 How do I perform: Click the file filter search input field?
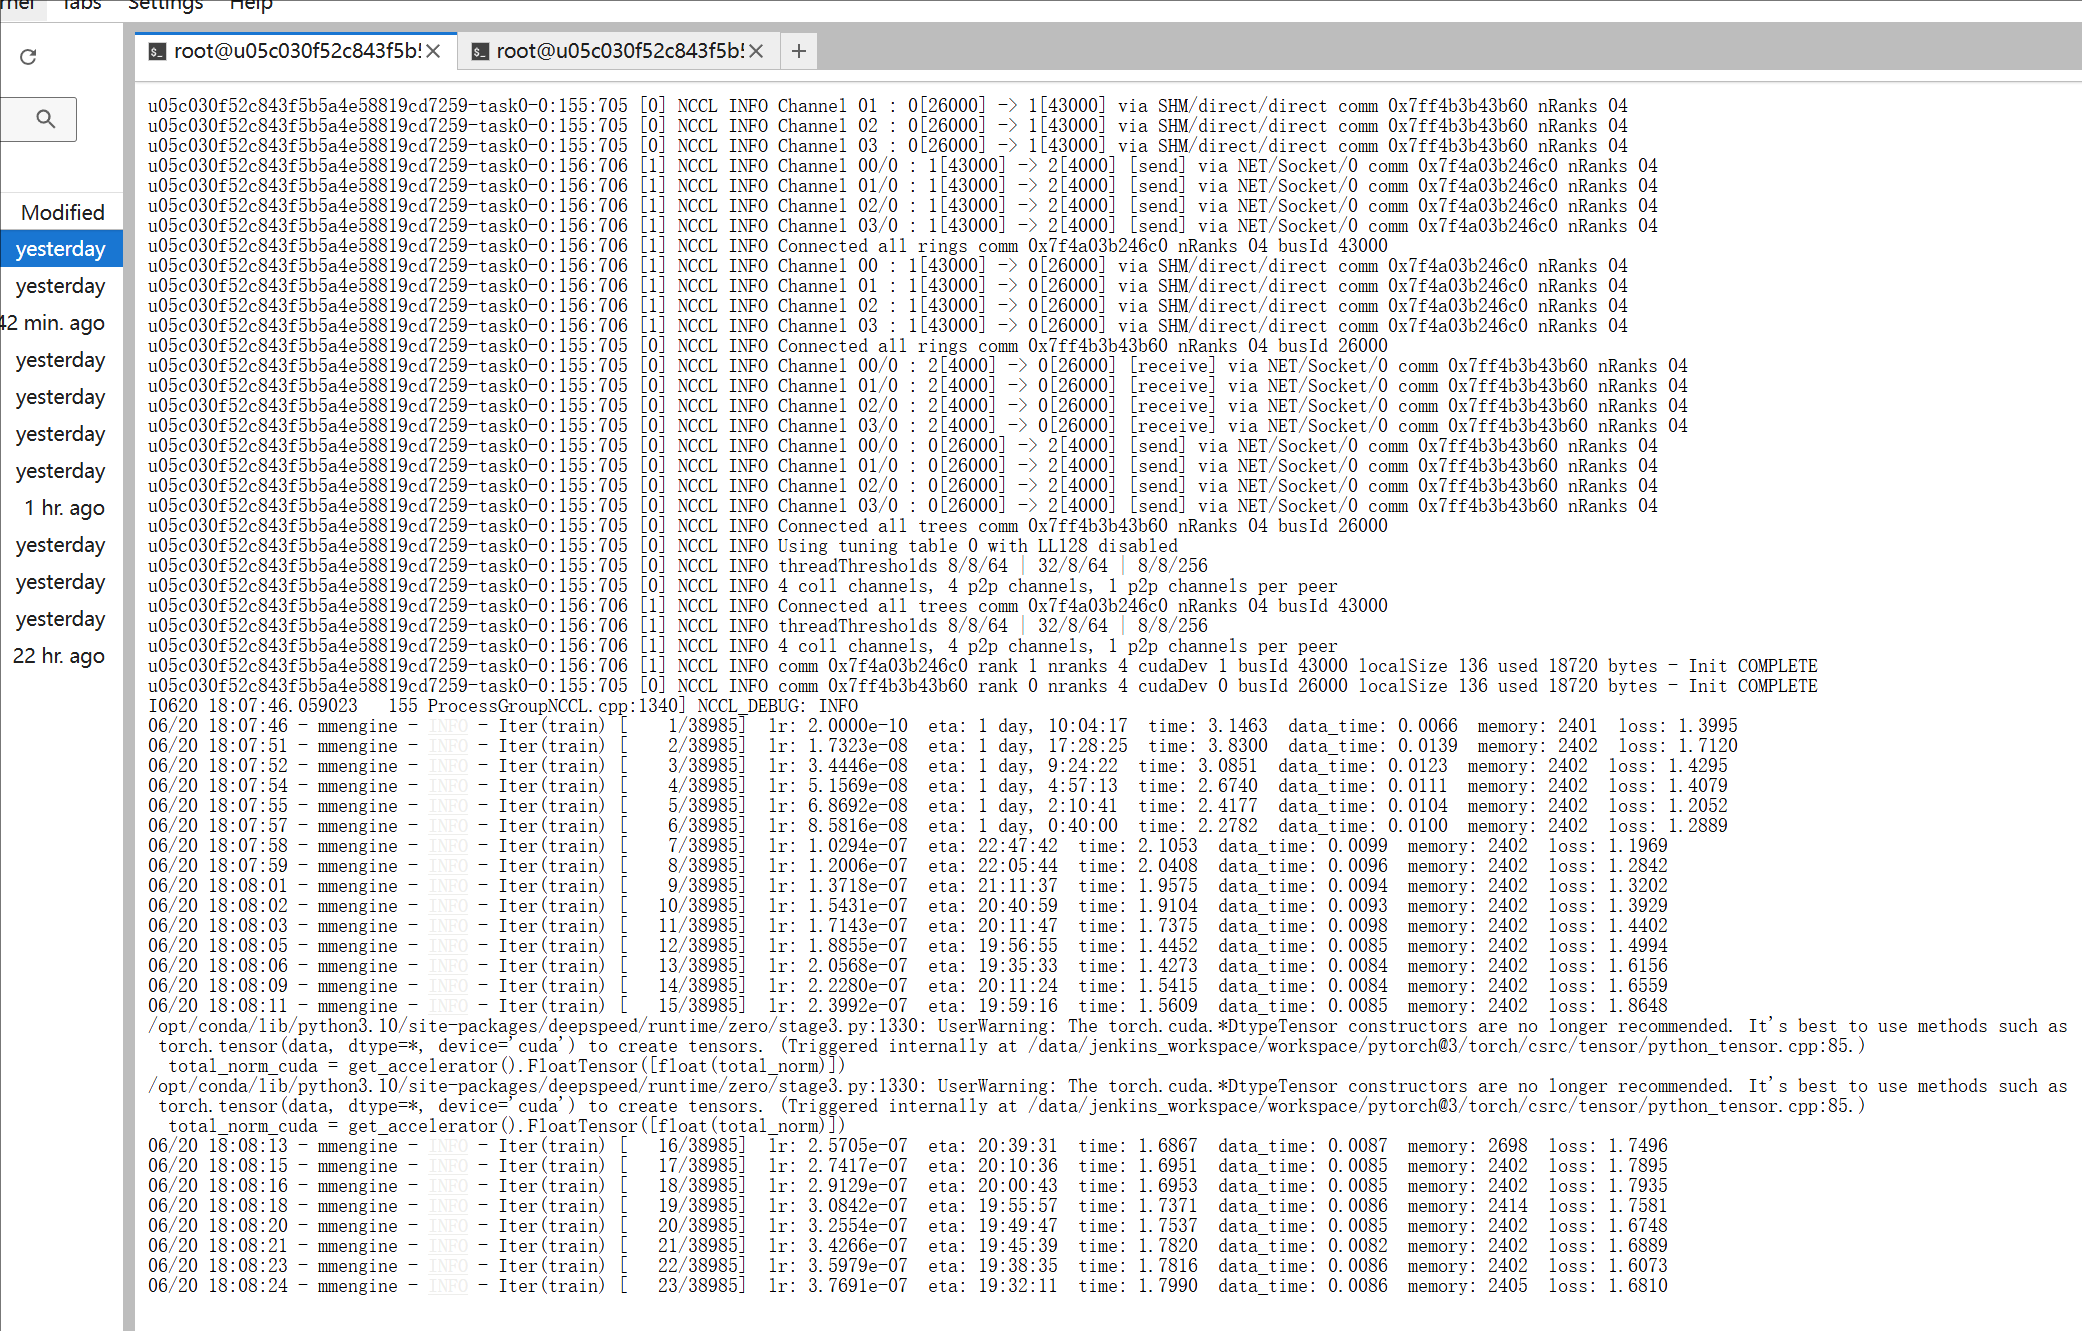pos(20,119)
